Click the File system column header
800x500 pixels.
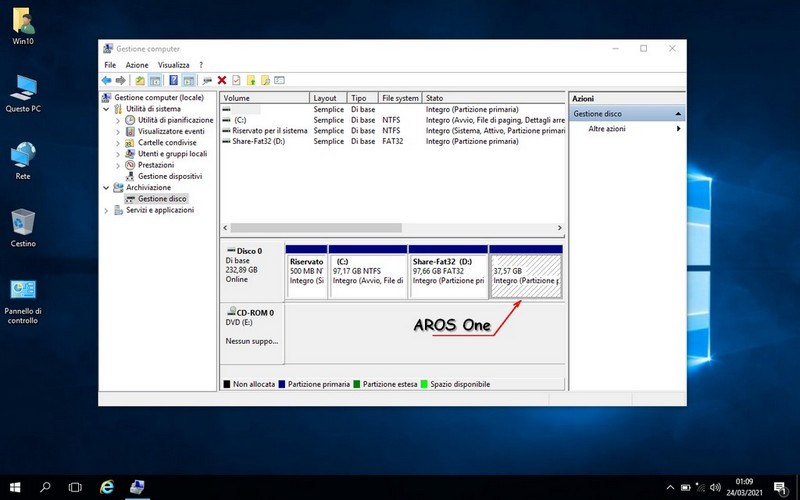tap(401, 98)
